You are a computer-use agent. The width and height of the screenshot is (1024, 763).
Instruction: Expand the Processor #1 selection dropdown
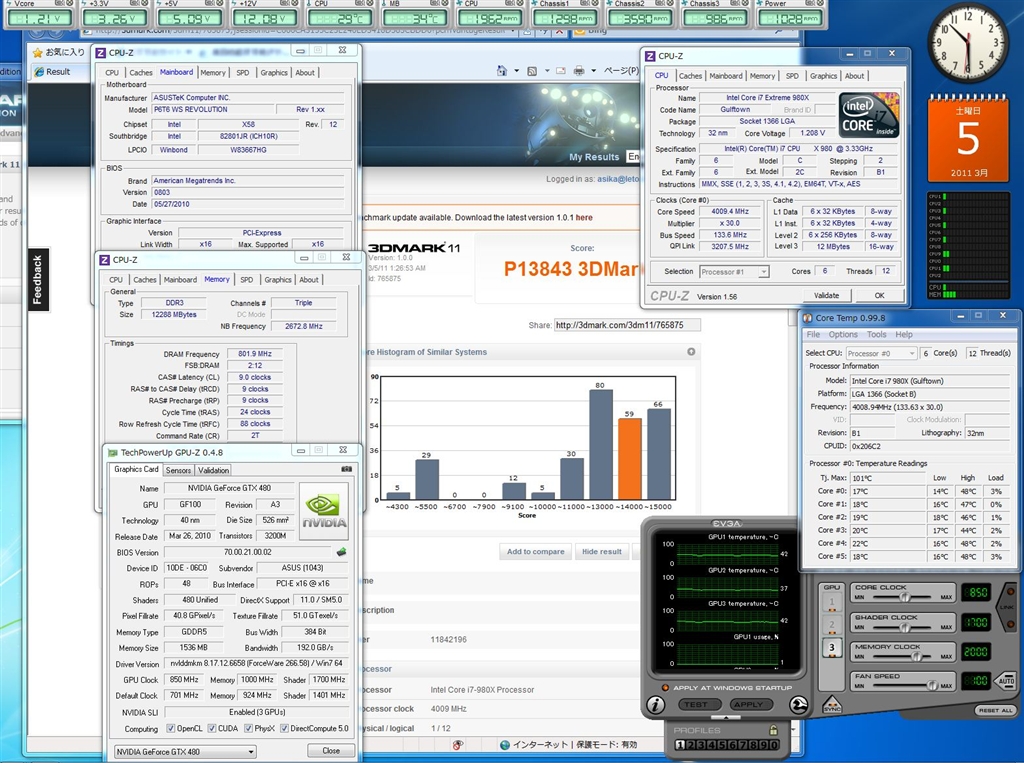[x=734, y=272]
